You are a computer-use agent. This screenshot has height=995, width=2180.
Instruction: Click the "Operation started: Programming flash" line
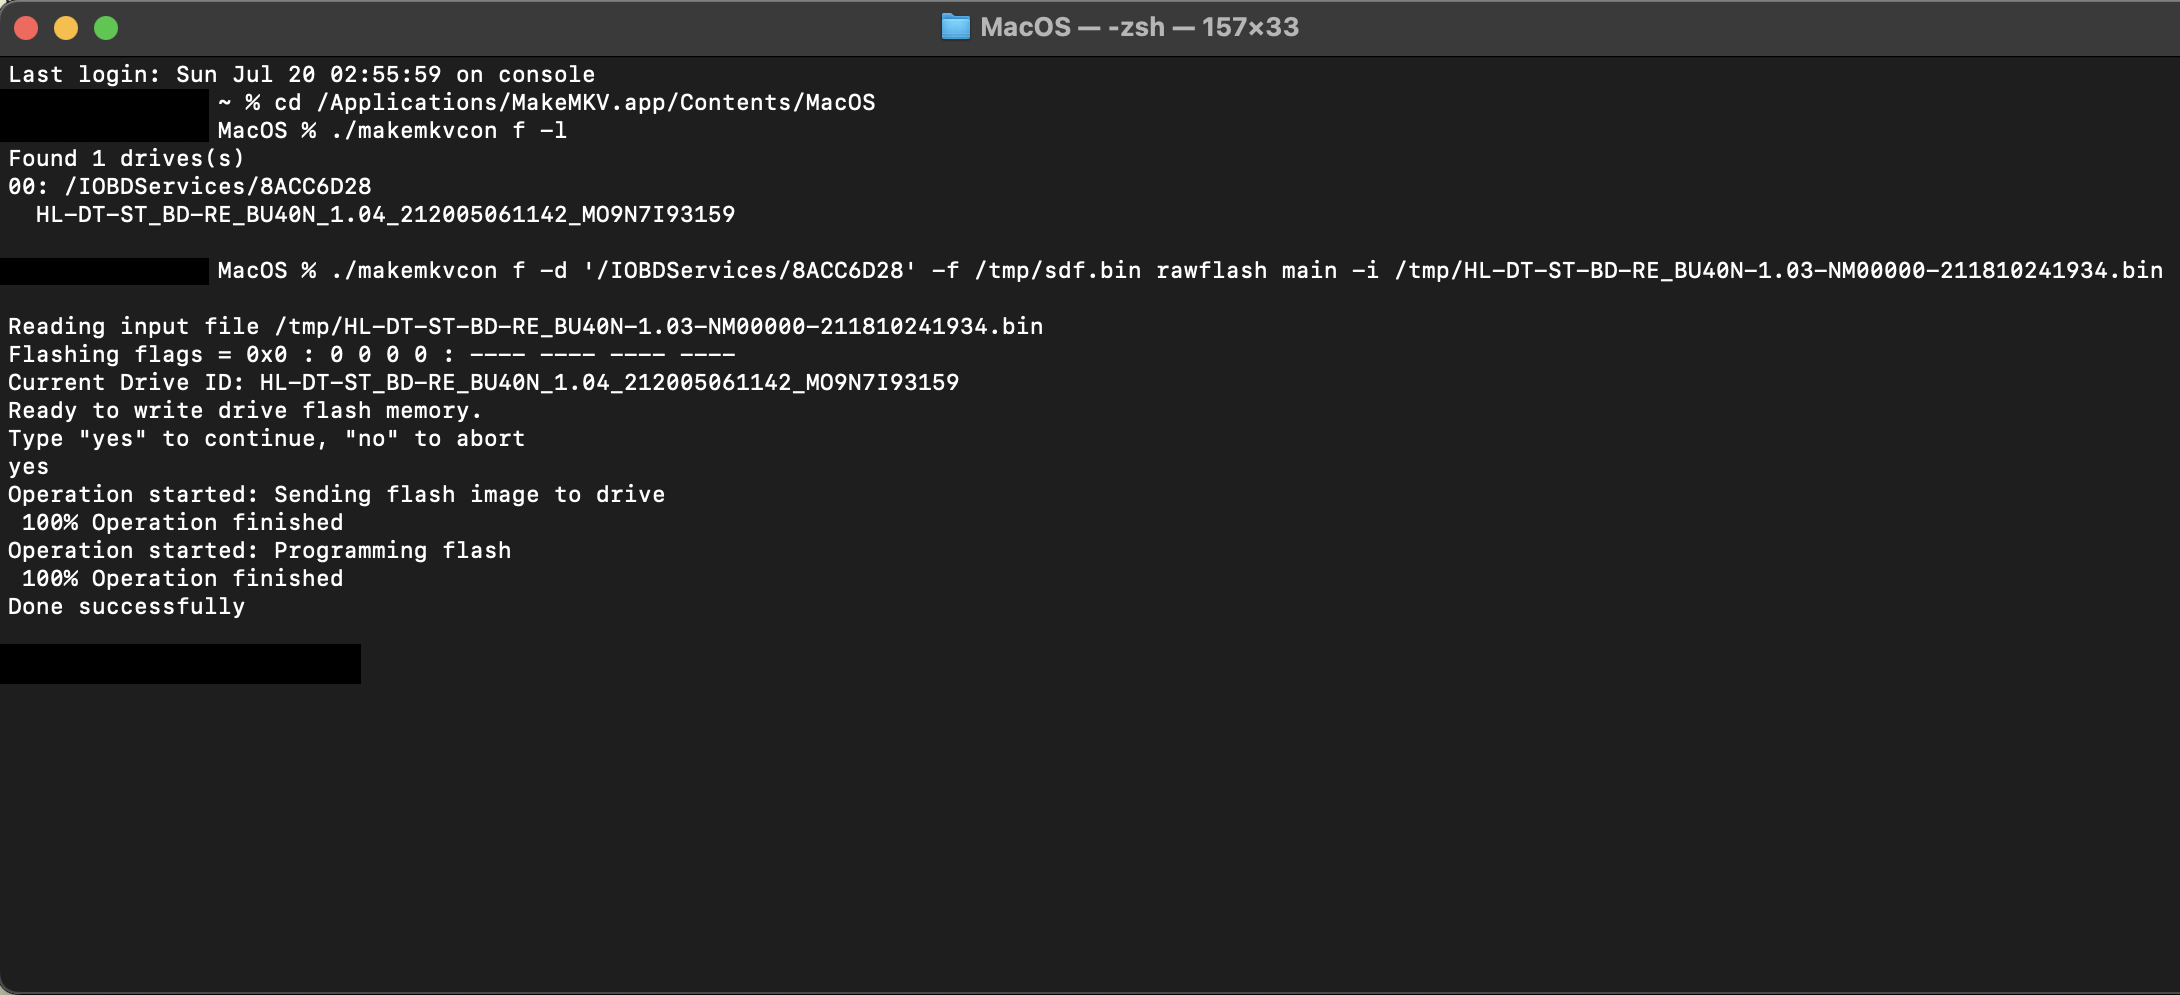pos(259,551)
